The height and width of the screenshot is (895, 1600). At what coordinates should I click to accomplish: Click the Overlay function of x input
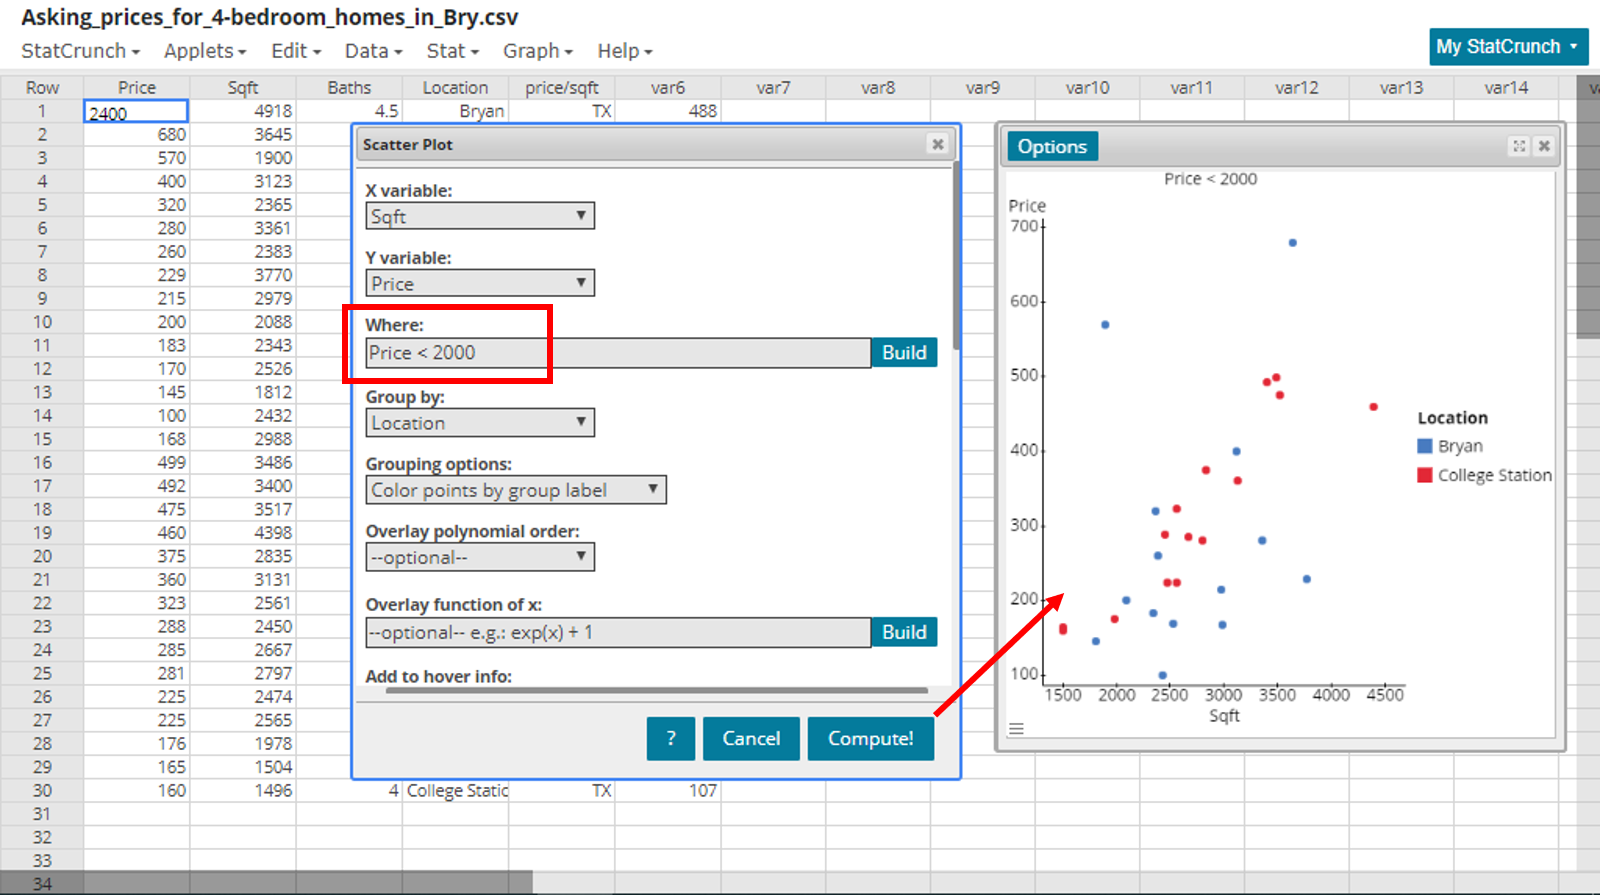point(617,632)
